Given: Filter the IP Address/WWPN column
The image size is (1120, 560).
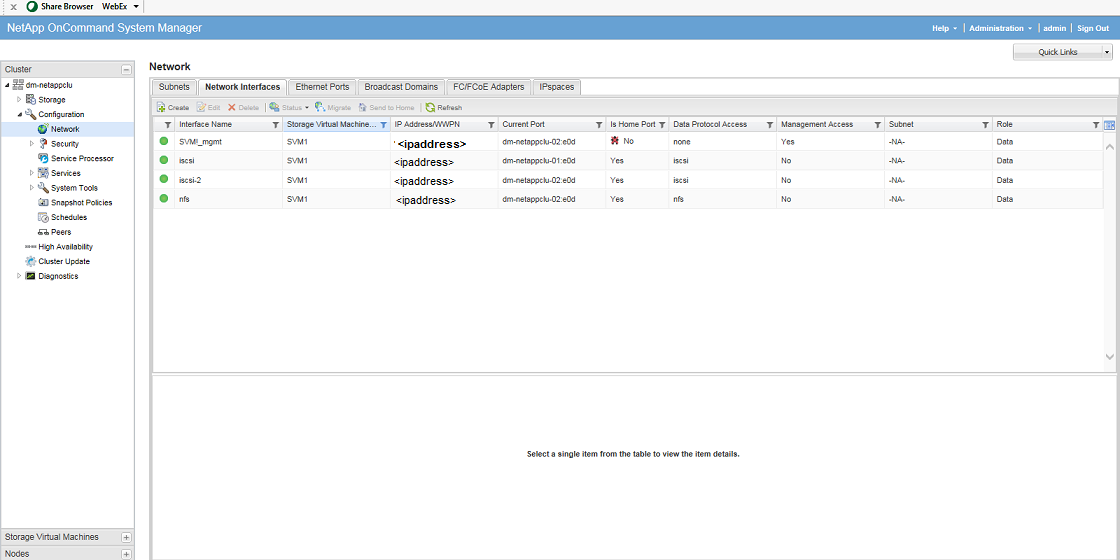Looking at the screenshot, I should [x=491, y=124].
